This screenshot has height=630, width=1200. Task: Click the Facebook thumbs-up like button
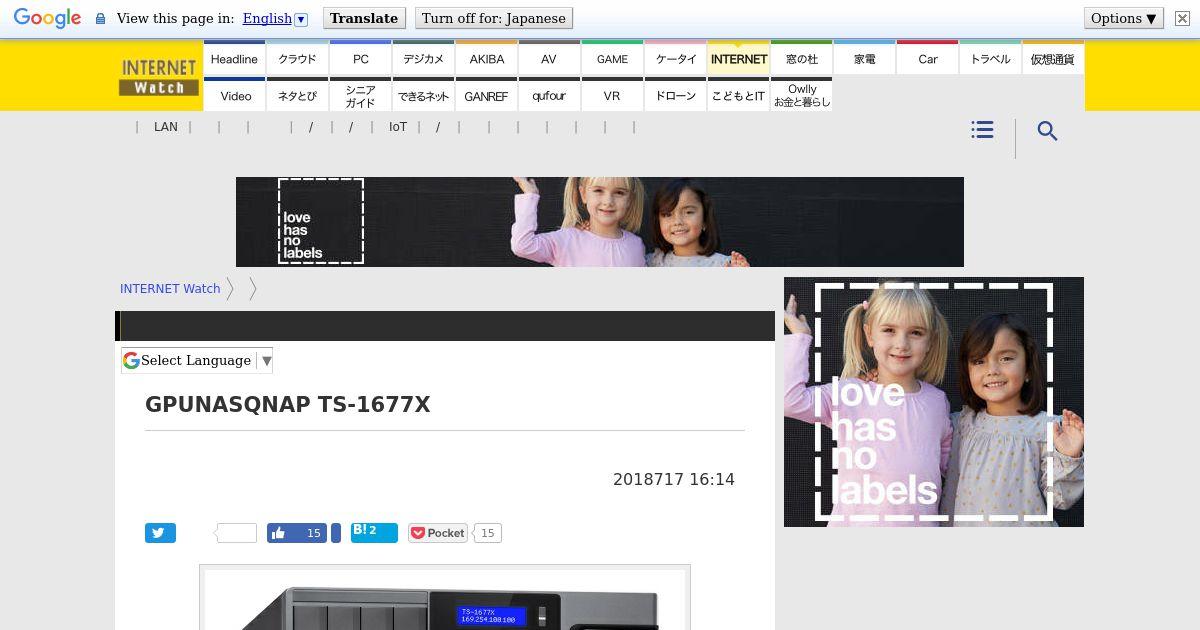click(297, 533)
